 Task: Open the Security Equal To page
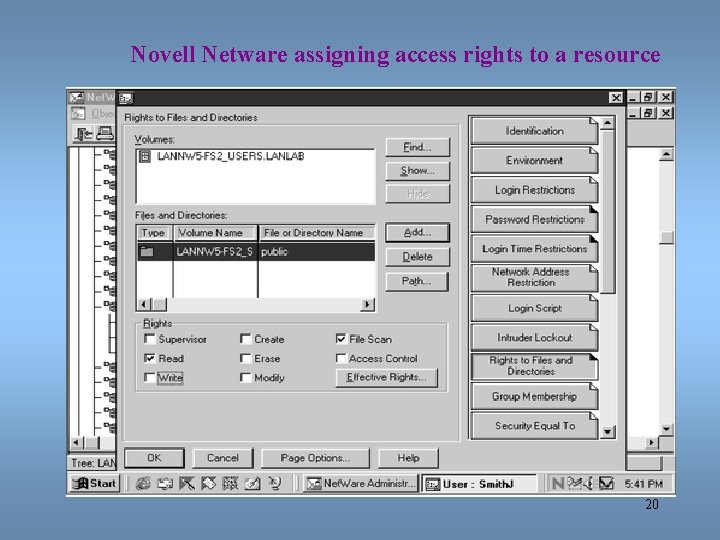click(x=534, y=426)
